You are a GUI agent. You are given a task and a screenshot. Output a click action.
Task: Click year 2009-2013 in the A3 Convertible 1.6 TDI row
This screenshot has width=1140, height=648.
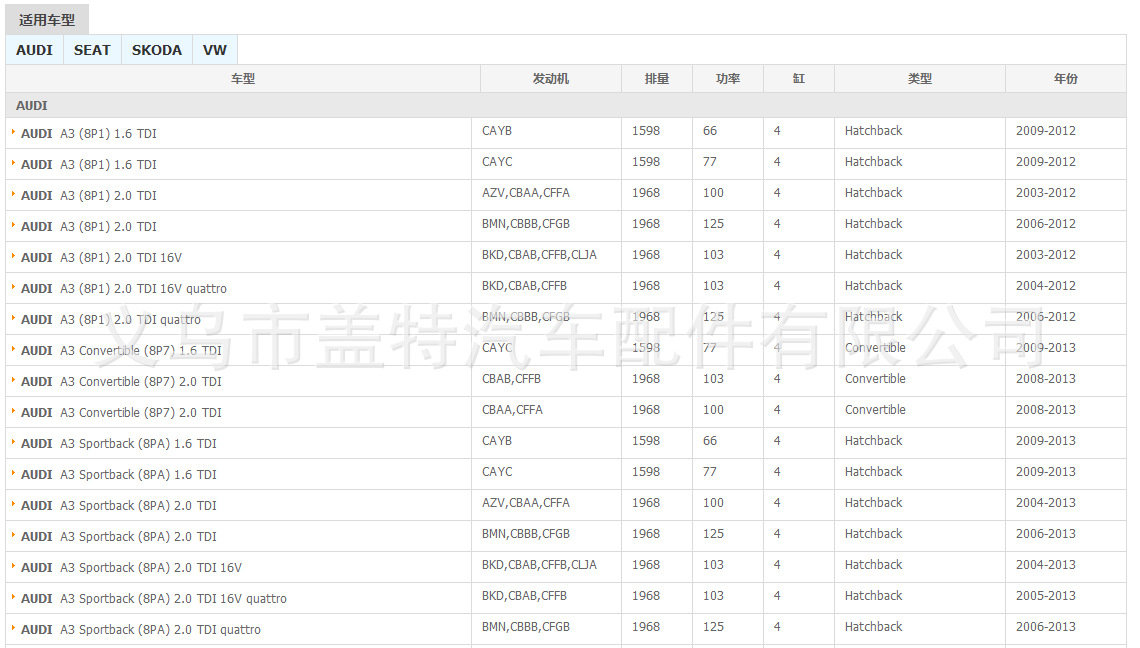pos(1045,348)
